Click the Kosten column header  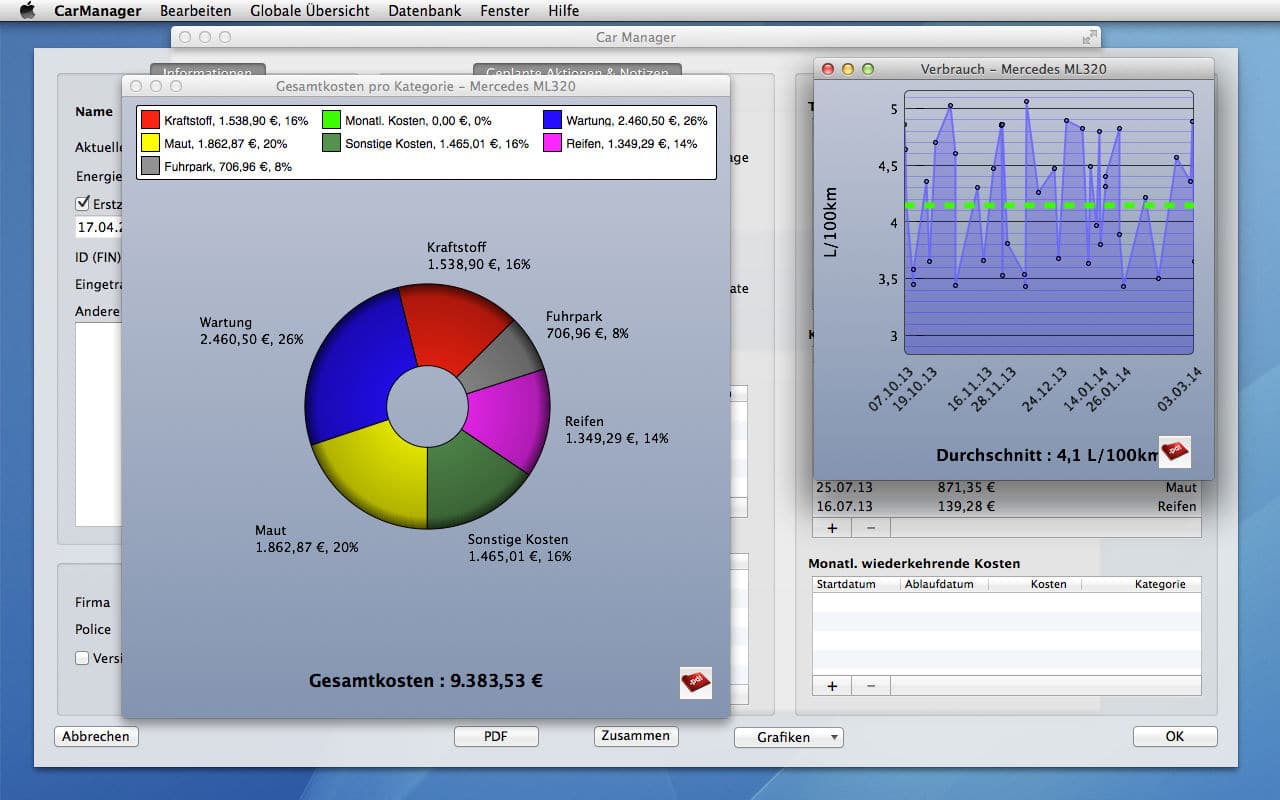click(1035, 584)
